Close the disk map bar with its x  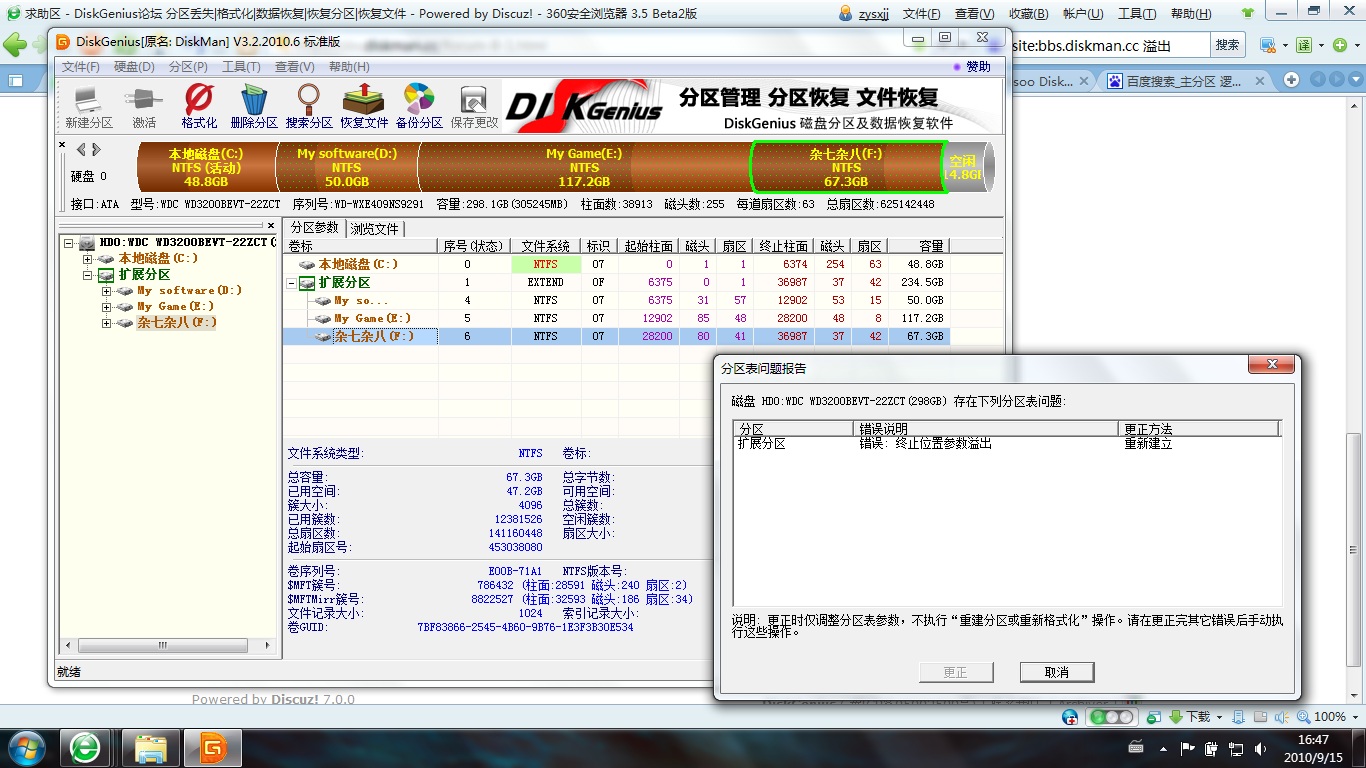62,145
